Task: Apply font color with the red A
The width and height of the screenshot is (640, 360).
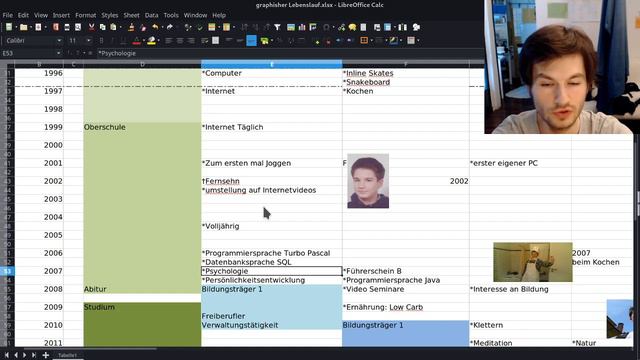Action: point(137,40)
